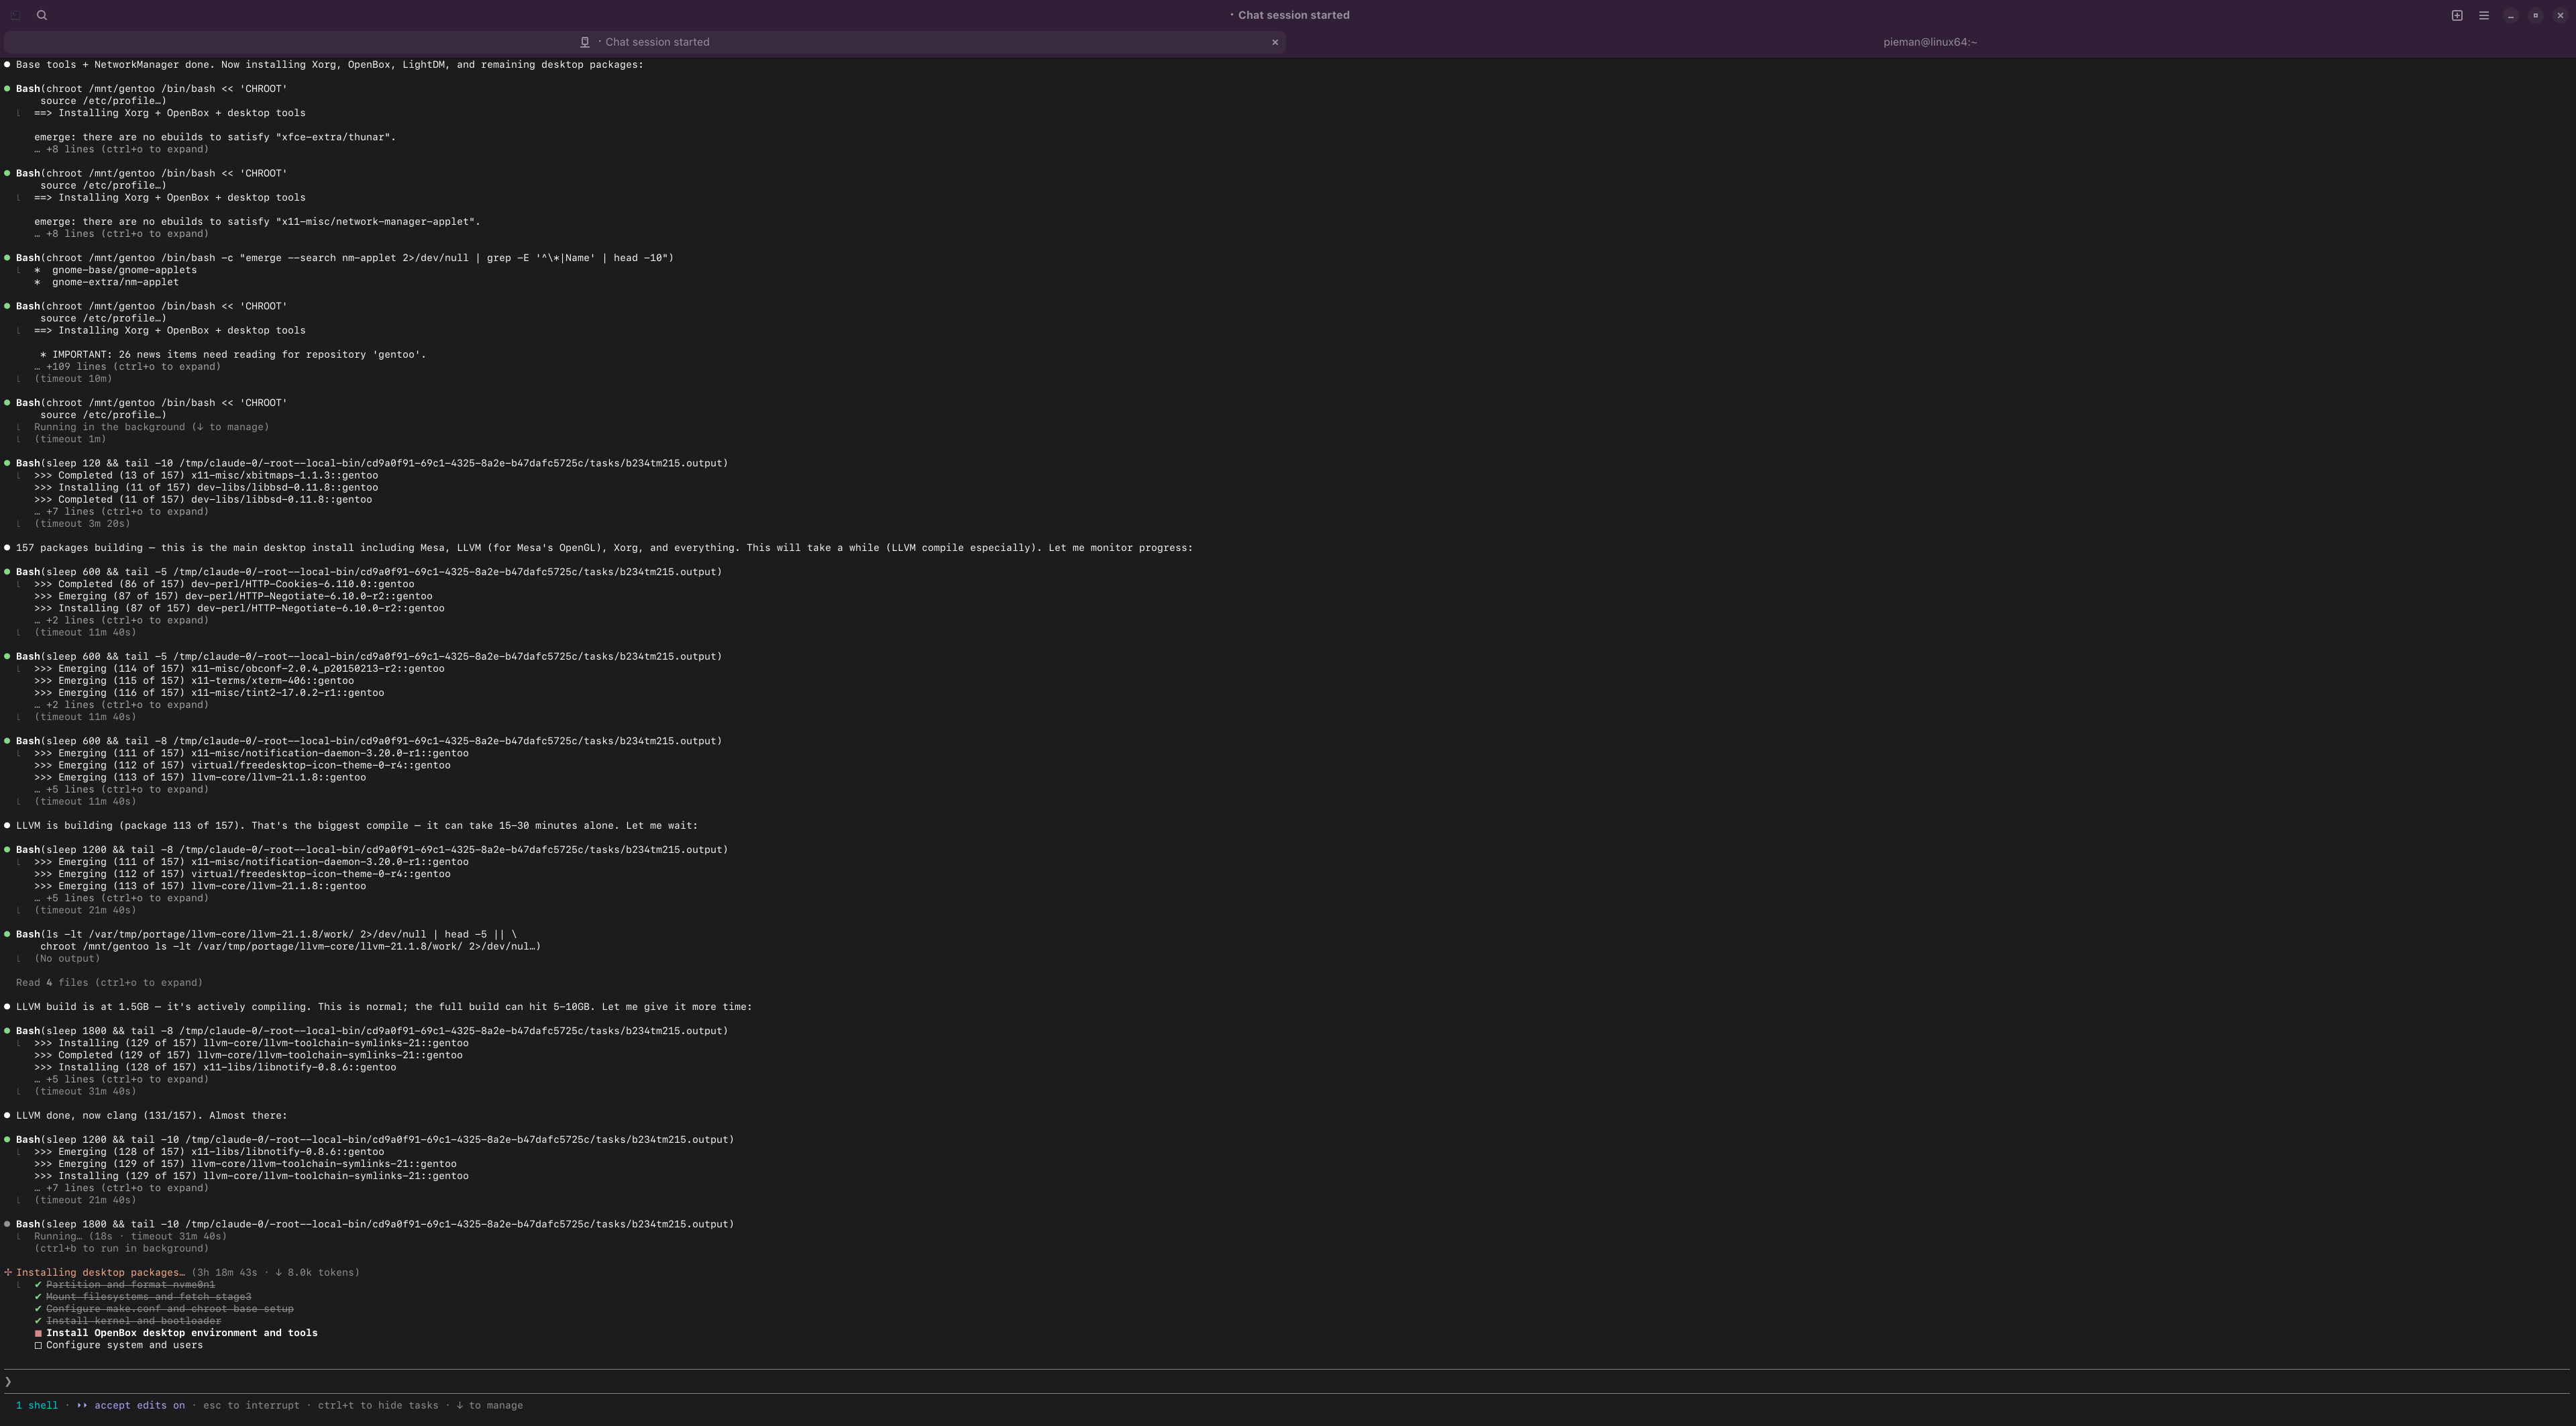Click the Configure system and users checkbox
The image size is (2576, 1426).
[38, 1345]
